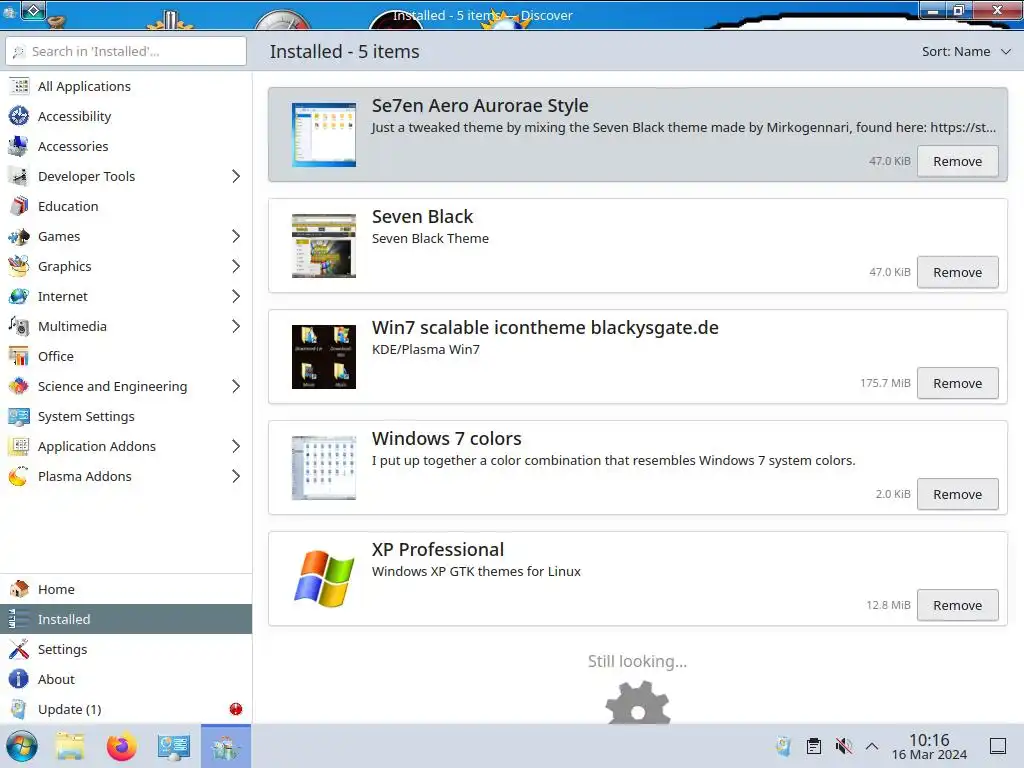1024x768 pixels.
Task: Click the Seven Black title text
Action: [423, 216]
